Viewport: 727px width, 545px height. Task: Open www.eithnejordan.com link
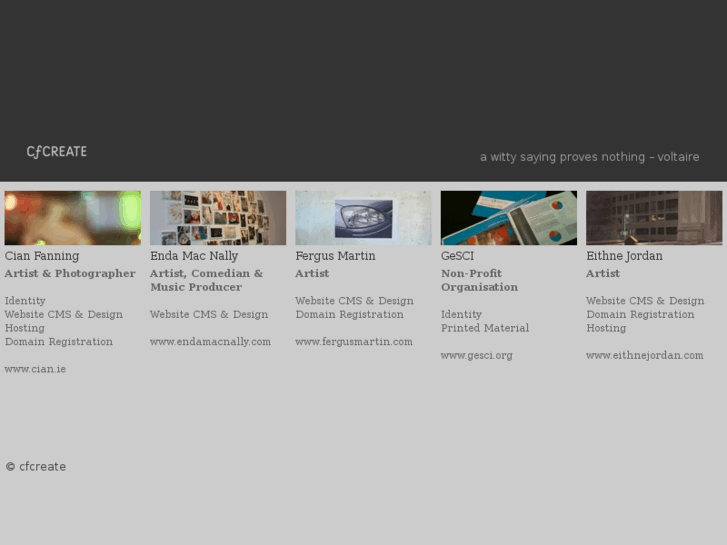pos(644,355)
